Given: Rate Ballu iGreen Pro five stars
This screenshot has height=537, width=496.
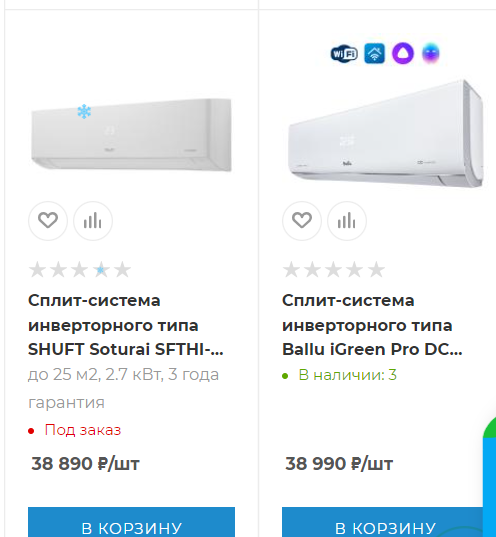Looking at the screenshot, I should pyautogui.click(x=376, y=270).
